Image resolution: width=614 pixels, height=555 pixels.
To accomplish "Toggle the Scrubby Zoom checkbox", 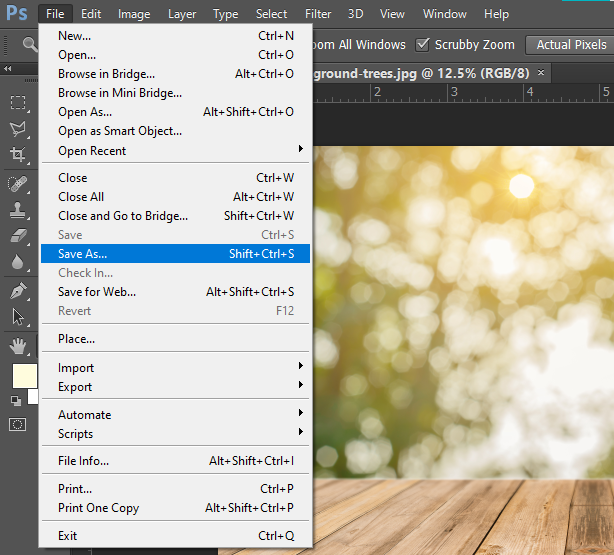I will 423,45.
